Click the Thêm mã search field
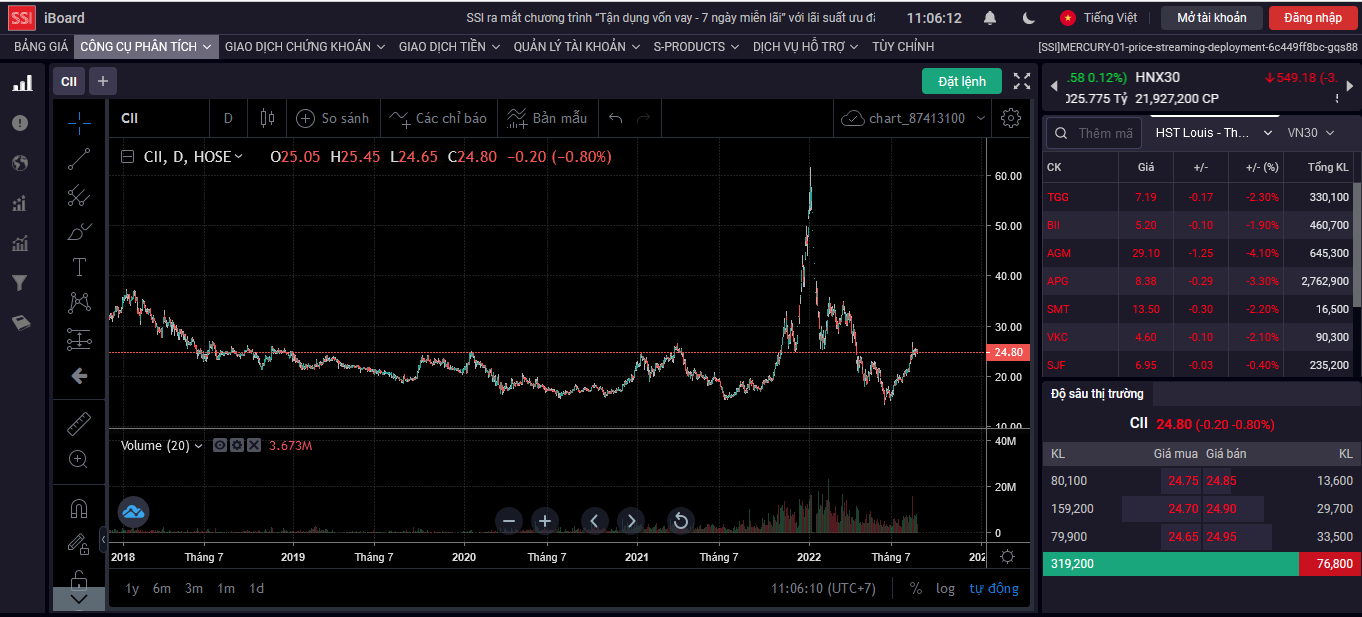Viewport: 1362px width, 617px height. coord(1094,133)
